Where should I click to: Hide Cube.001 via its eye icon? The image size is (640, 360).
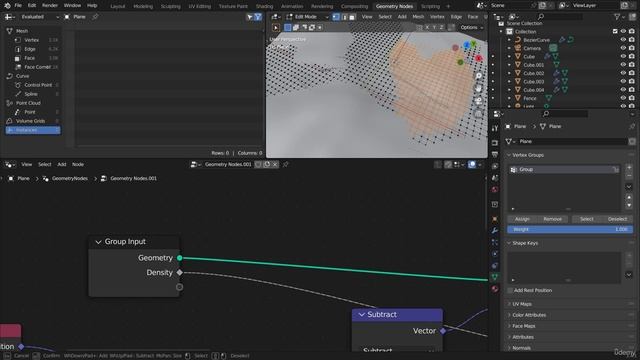pyautogui.click(x=623, y=65)
